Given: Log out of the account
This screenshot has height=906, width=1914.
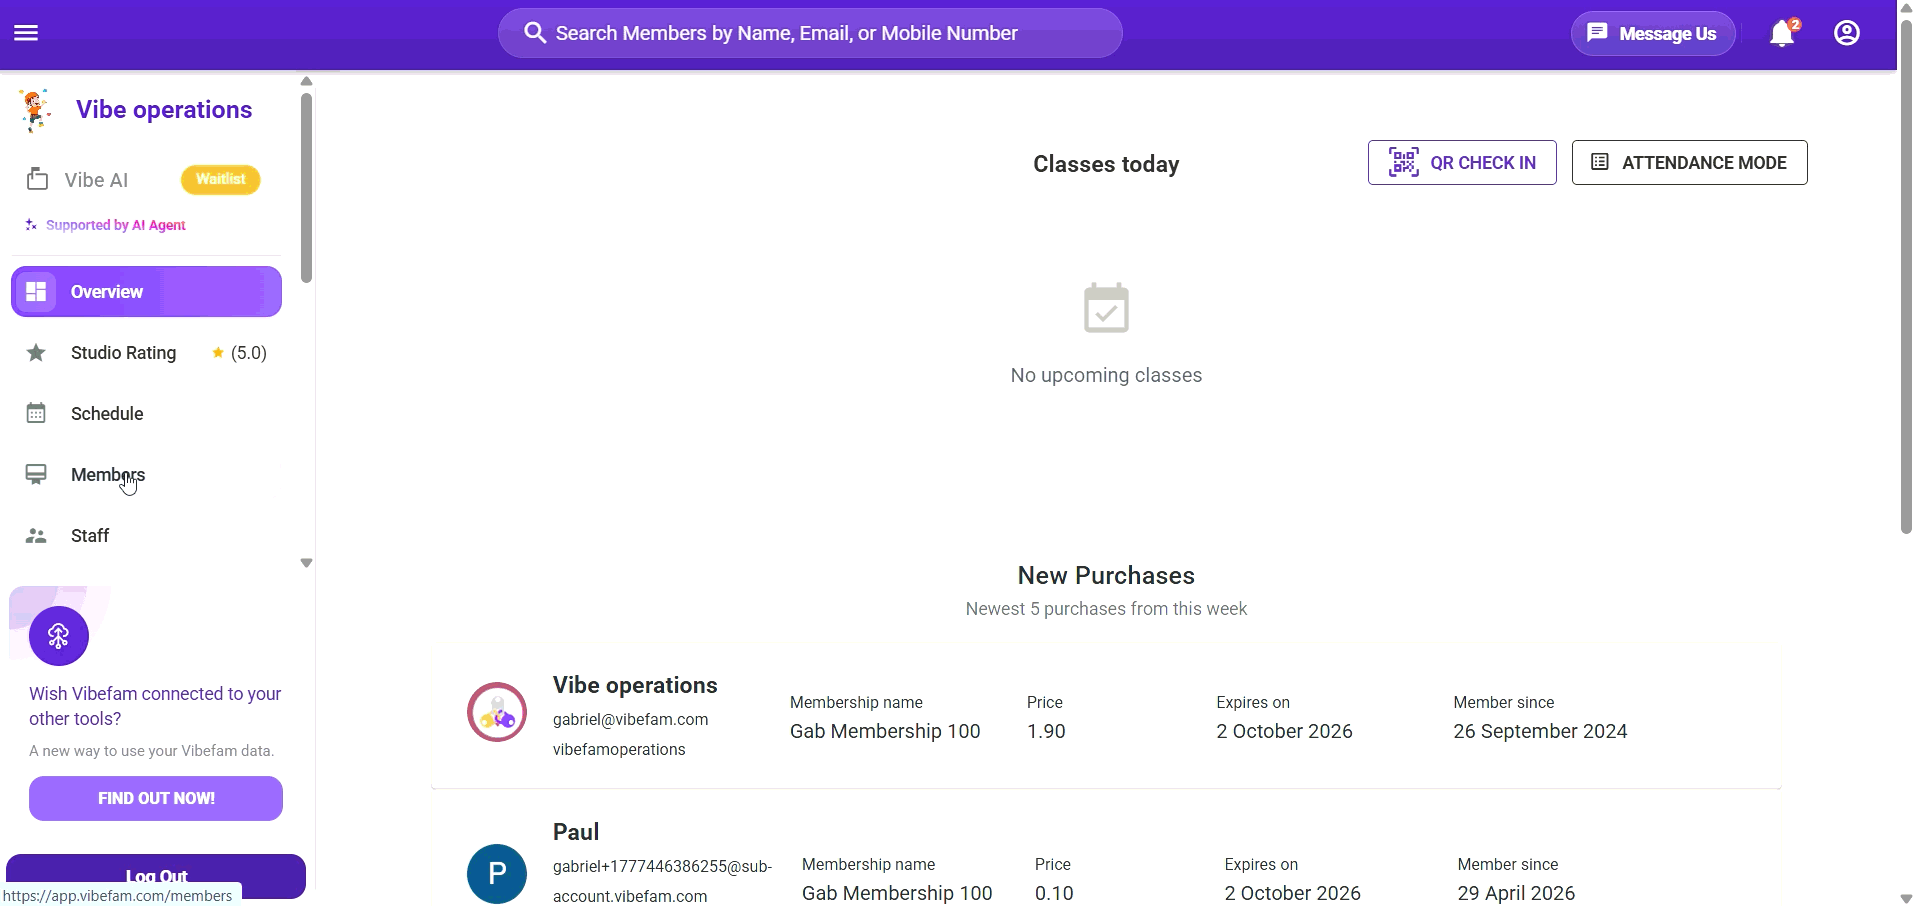Looking at the screenshot, I should pos(156,876).
